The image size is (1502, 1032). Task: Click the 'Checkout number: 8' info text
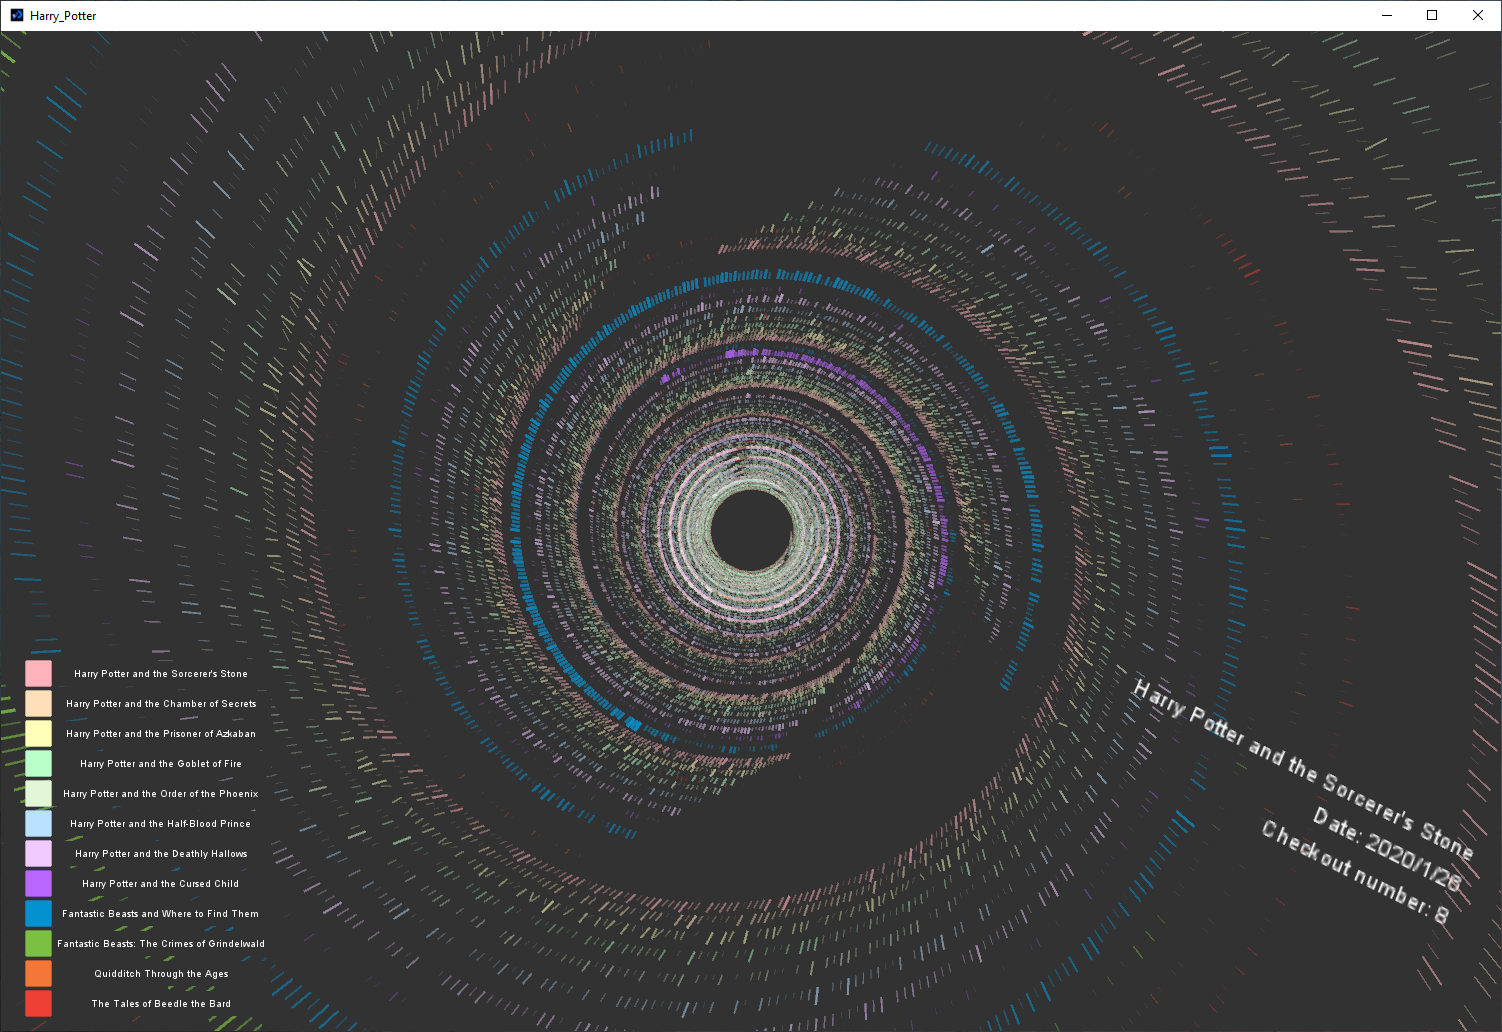(1354, 873)
